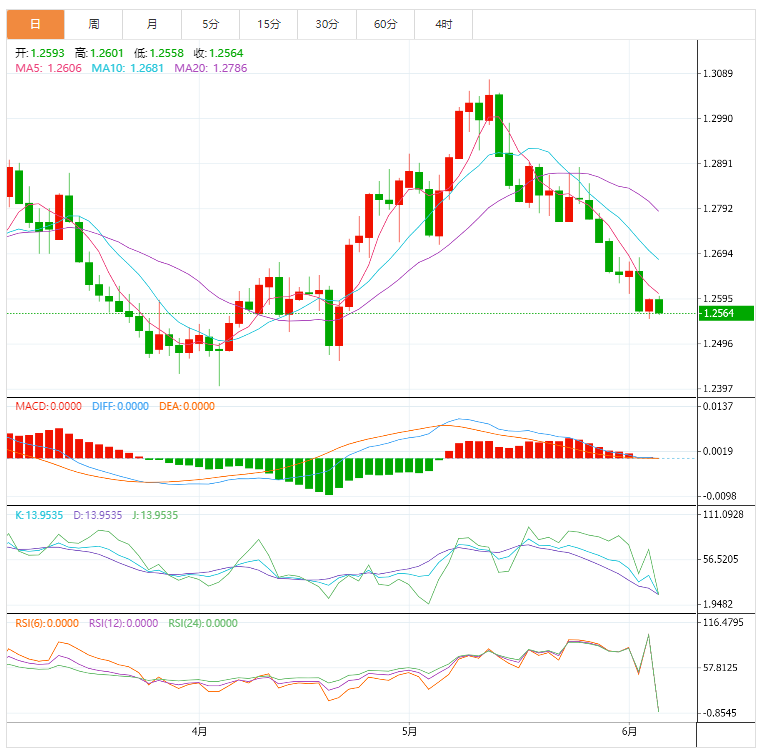Click the 57.8125 RSI axis label
This screenshot has height=755, width=764.
[x=721, y=668]
